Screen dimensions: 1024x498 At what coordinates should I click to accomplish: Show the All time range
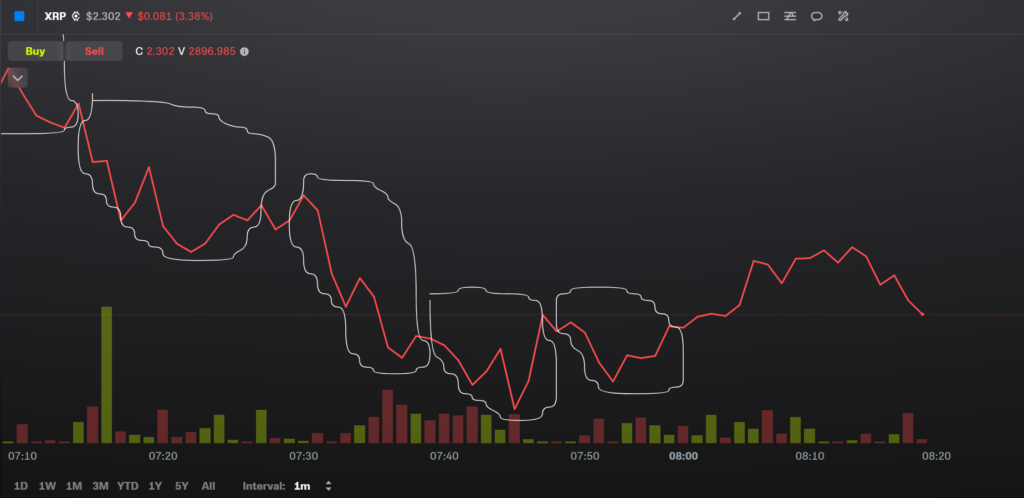208,486
